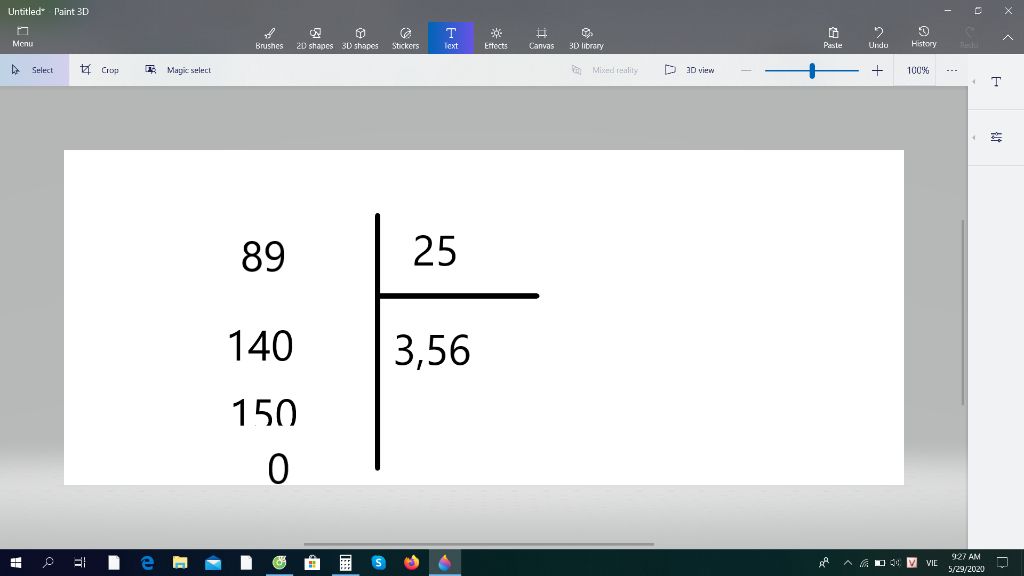Click the number 25 on canvas
The image size is (1024, 576).
tap(435, 251)
